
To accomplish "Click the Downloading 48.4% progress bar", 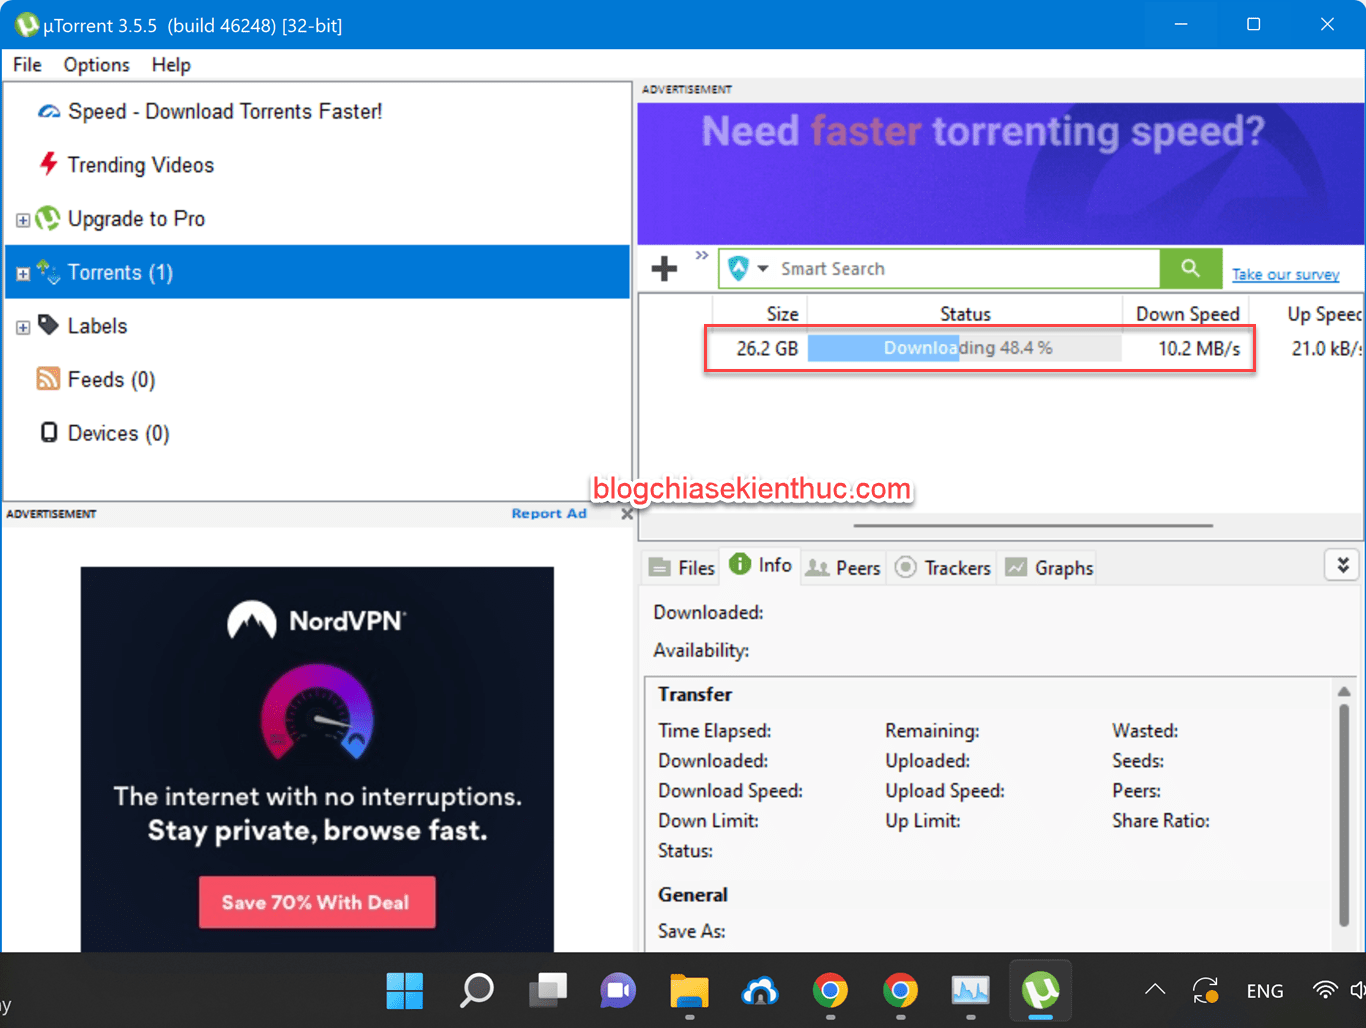I will tap(964, 347).
